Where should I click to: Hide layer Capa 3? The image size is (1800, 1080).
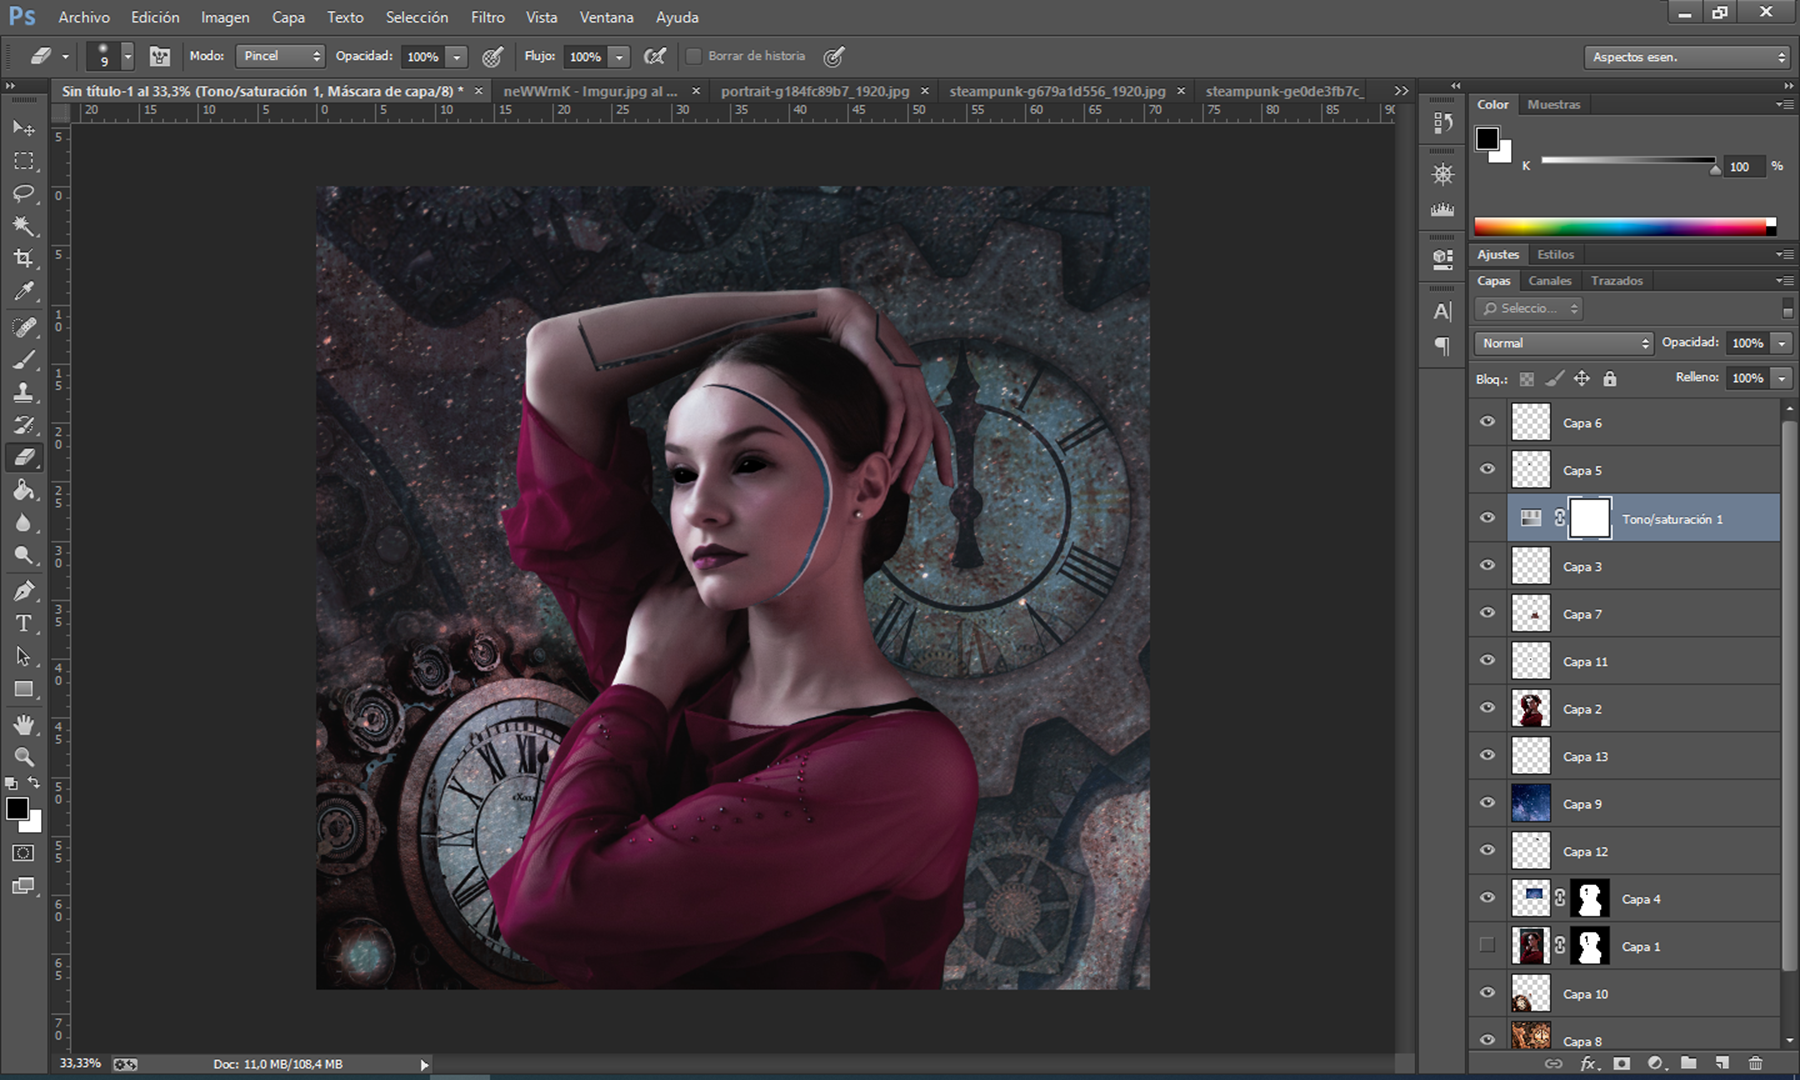1487,565
